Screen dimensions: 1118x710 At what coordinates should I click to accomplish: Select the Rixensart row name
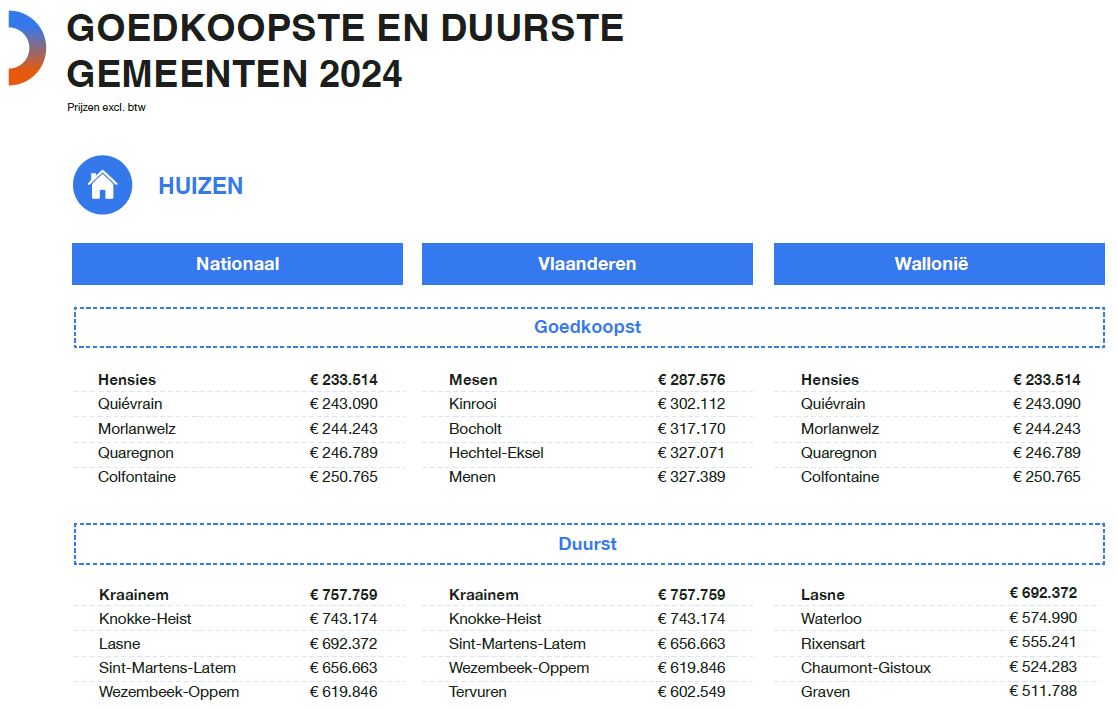pyautogui.click(x=833, y=644)
